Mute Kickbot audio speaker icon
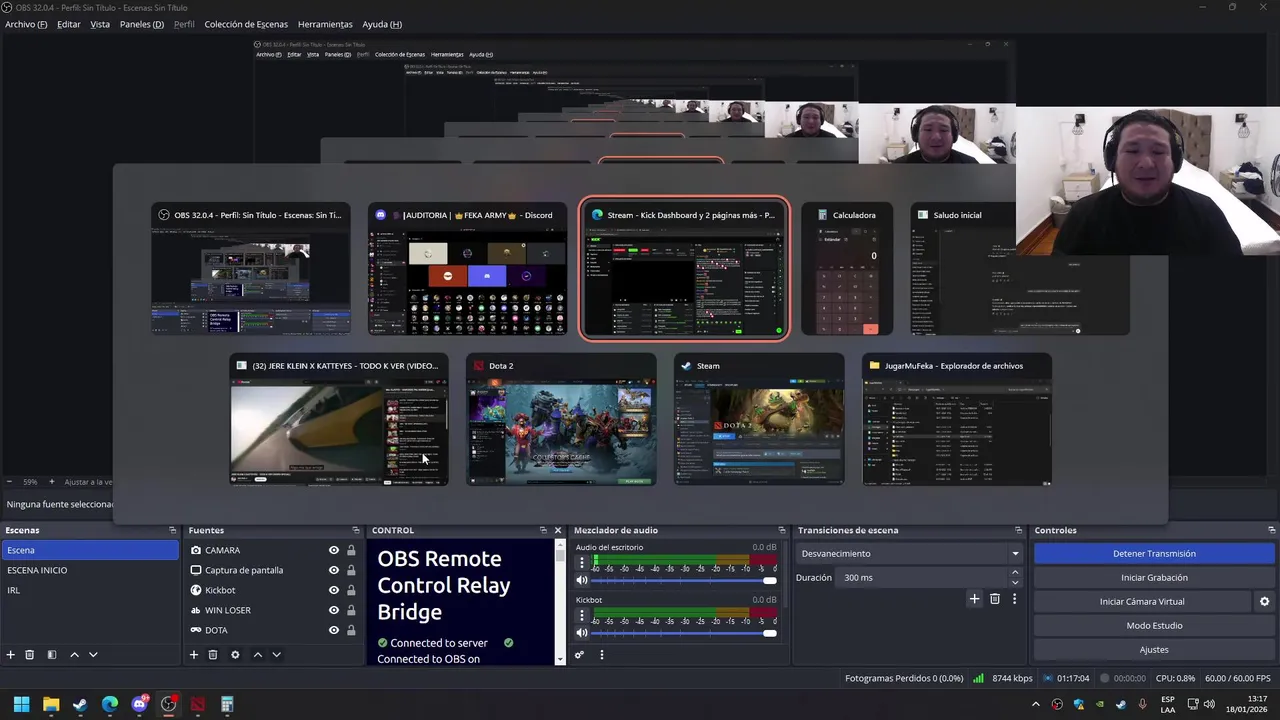Image resolution: width=1280 pixels, height=720 pixels. pyautogui.click(x=582, y=633)
